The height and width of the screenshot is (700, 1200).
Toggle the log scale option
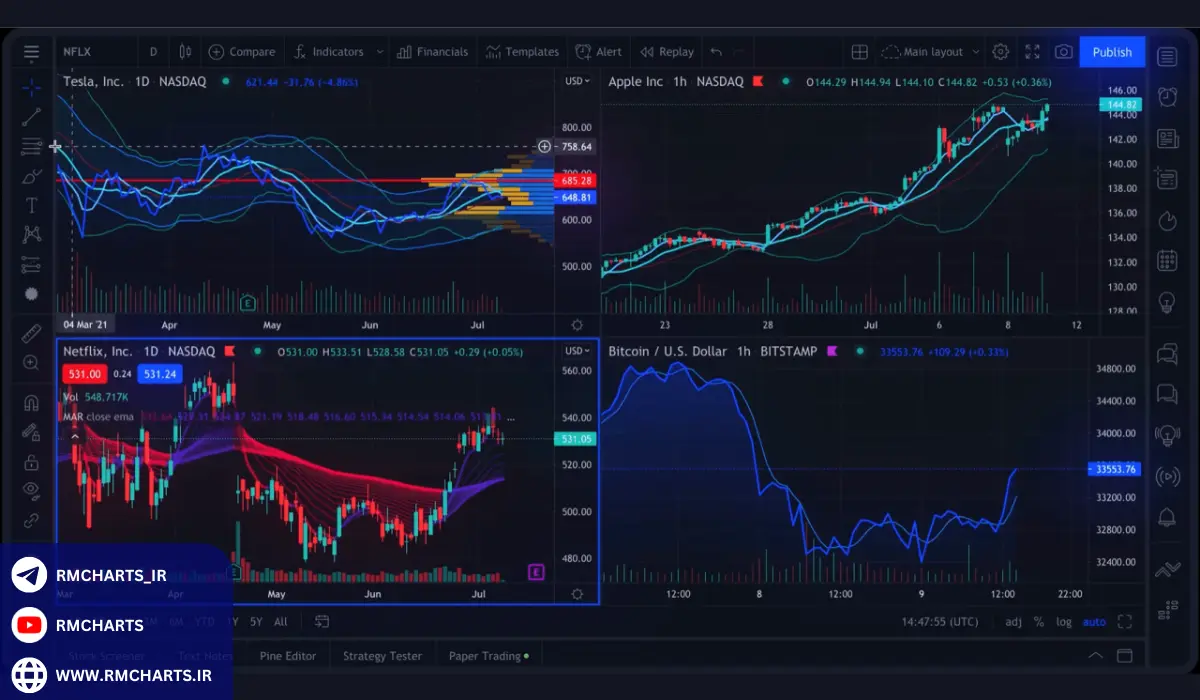(1064, 622)
